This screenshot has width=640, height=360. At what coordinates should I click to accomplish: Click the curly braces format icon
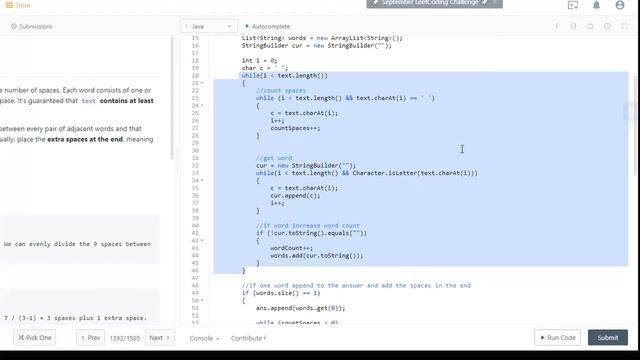tap(573, 26)
